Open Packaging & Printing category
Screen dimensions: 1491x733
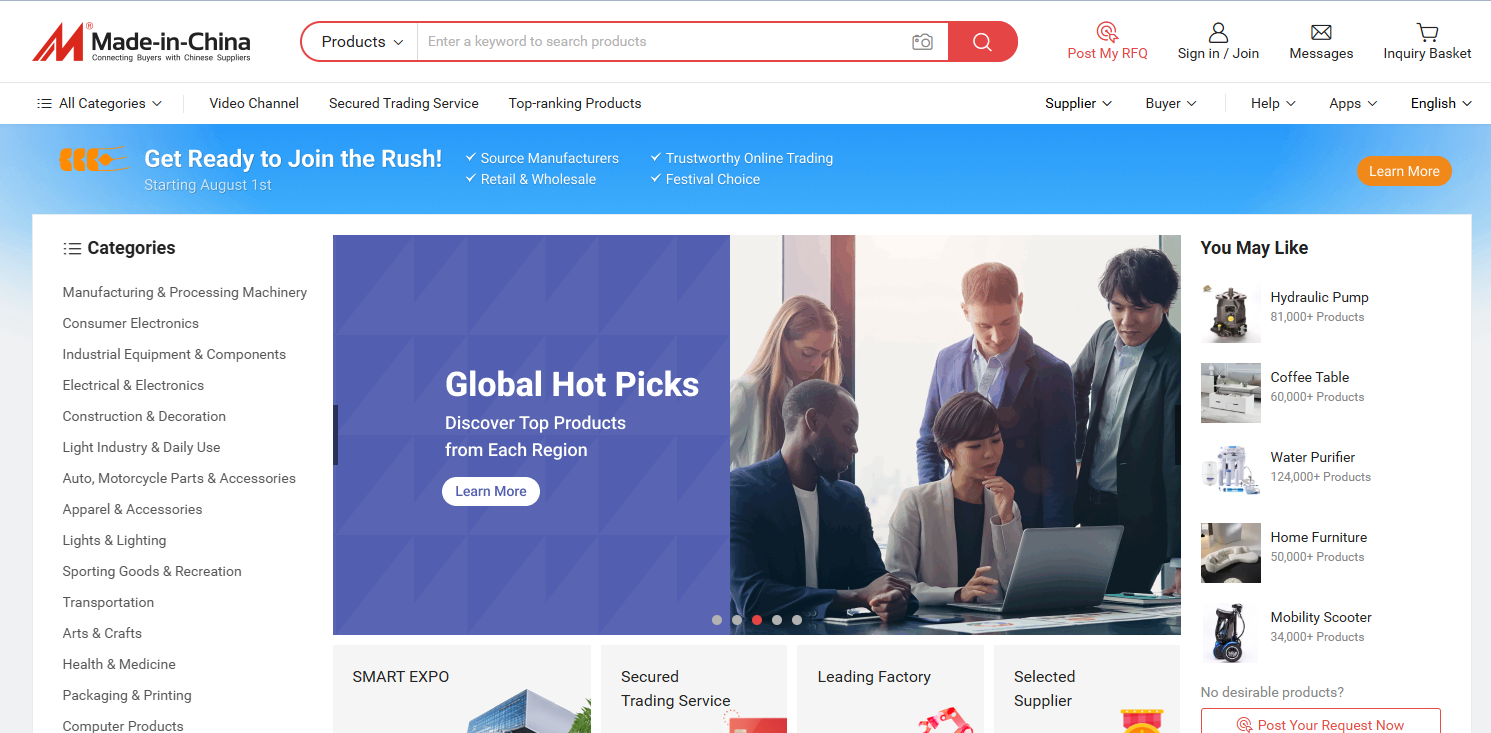pyautogui.click(x=127, y=695)
